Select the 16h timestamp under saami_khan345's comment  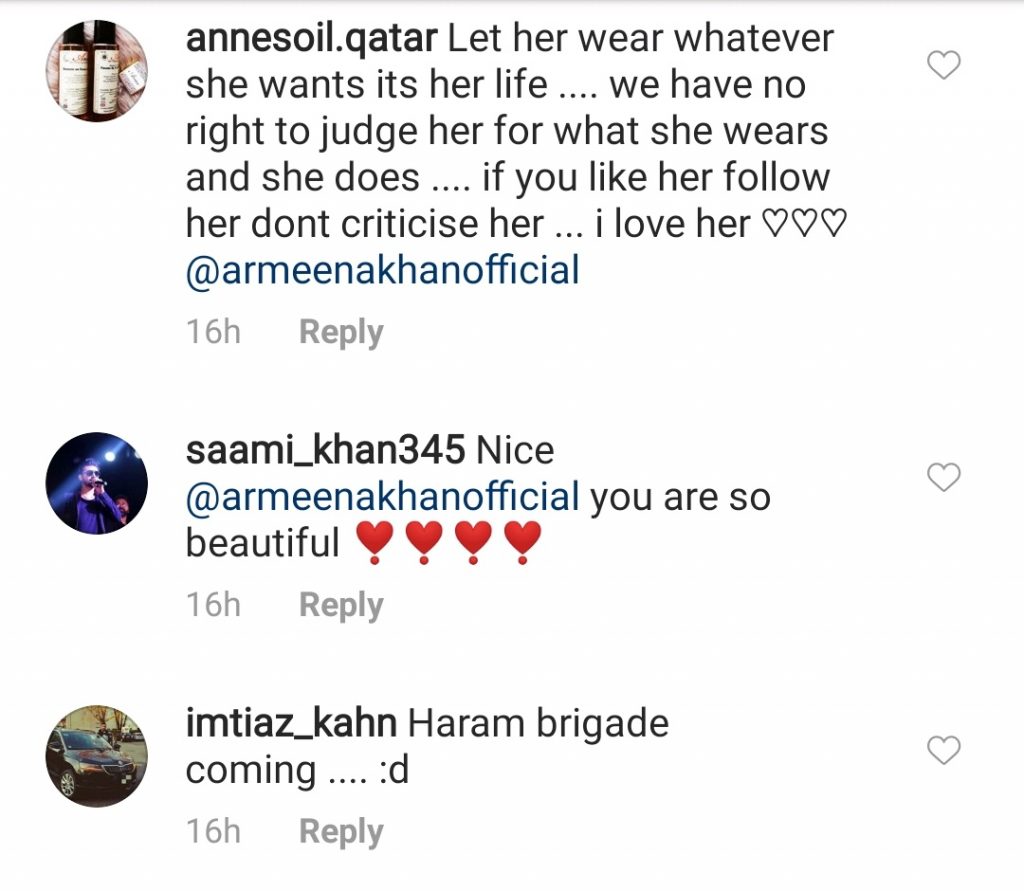[213, 605]
